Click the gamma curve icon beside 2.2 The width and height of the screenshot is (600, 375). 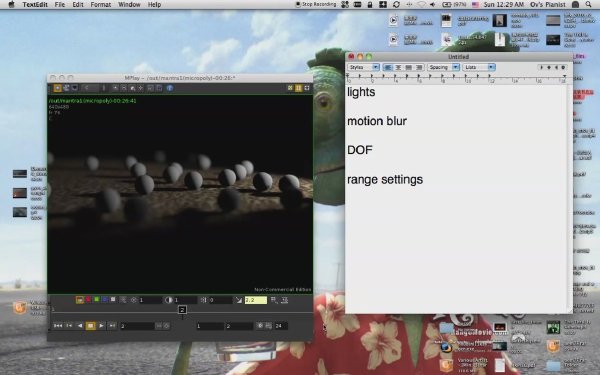[239, 300]
